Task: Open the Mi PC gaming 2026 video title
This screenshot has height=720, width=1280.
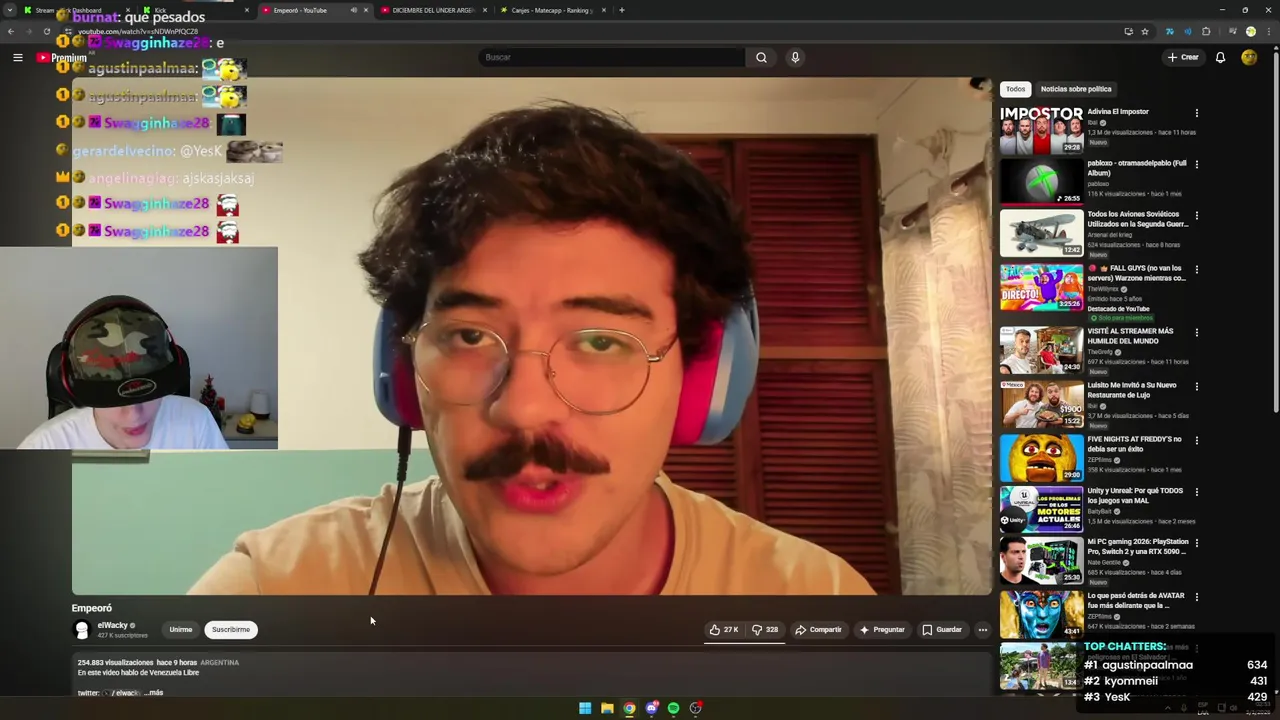Action: click(x=1136, y=546)
